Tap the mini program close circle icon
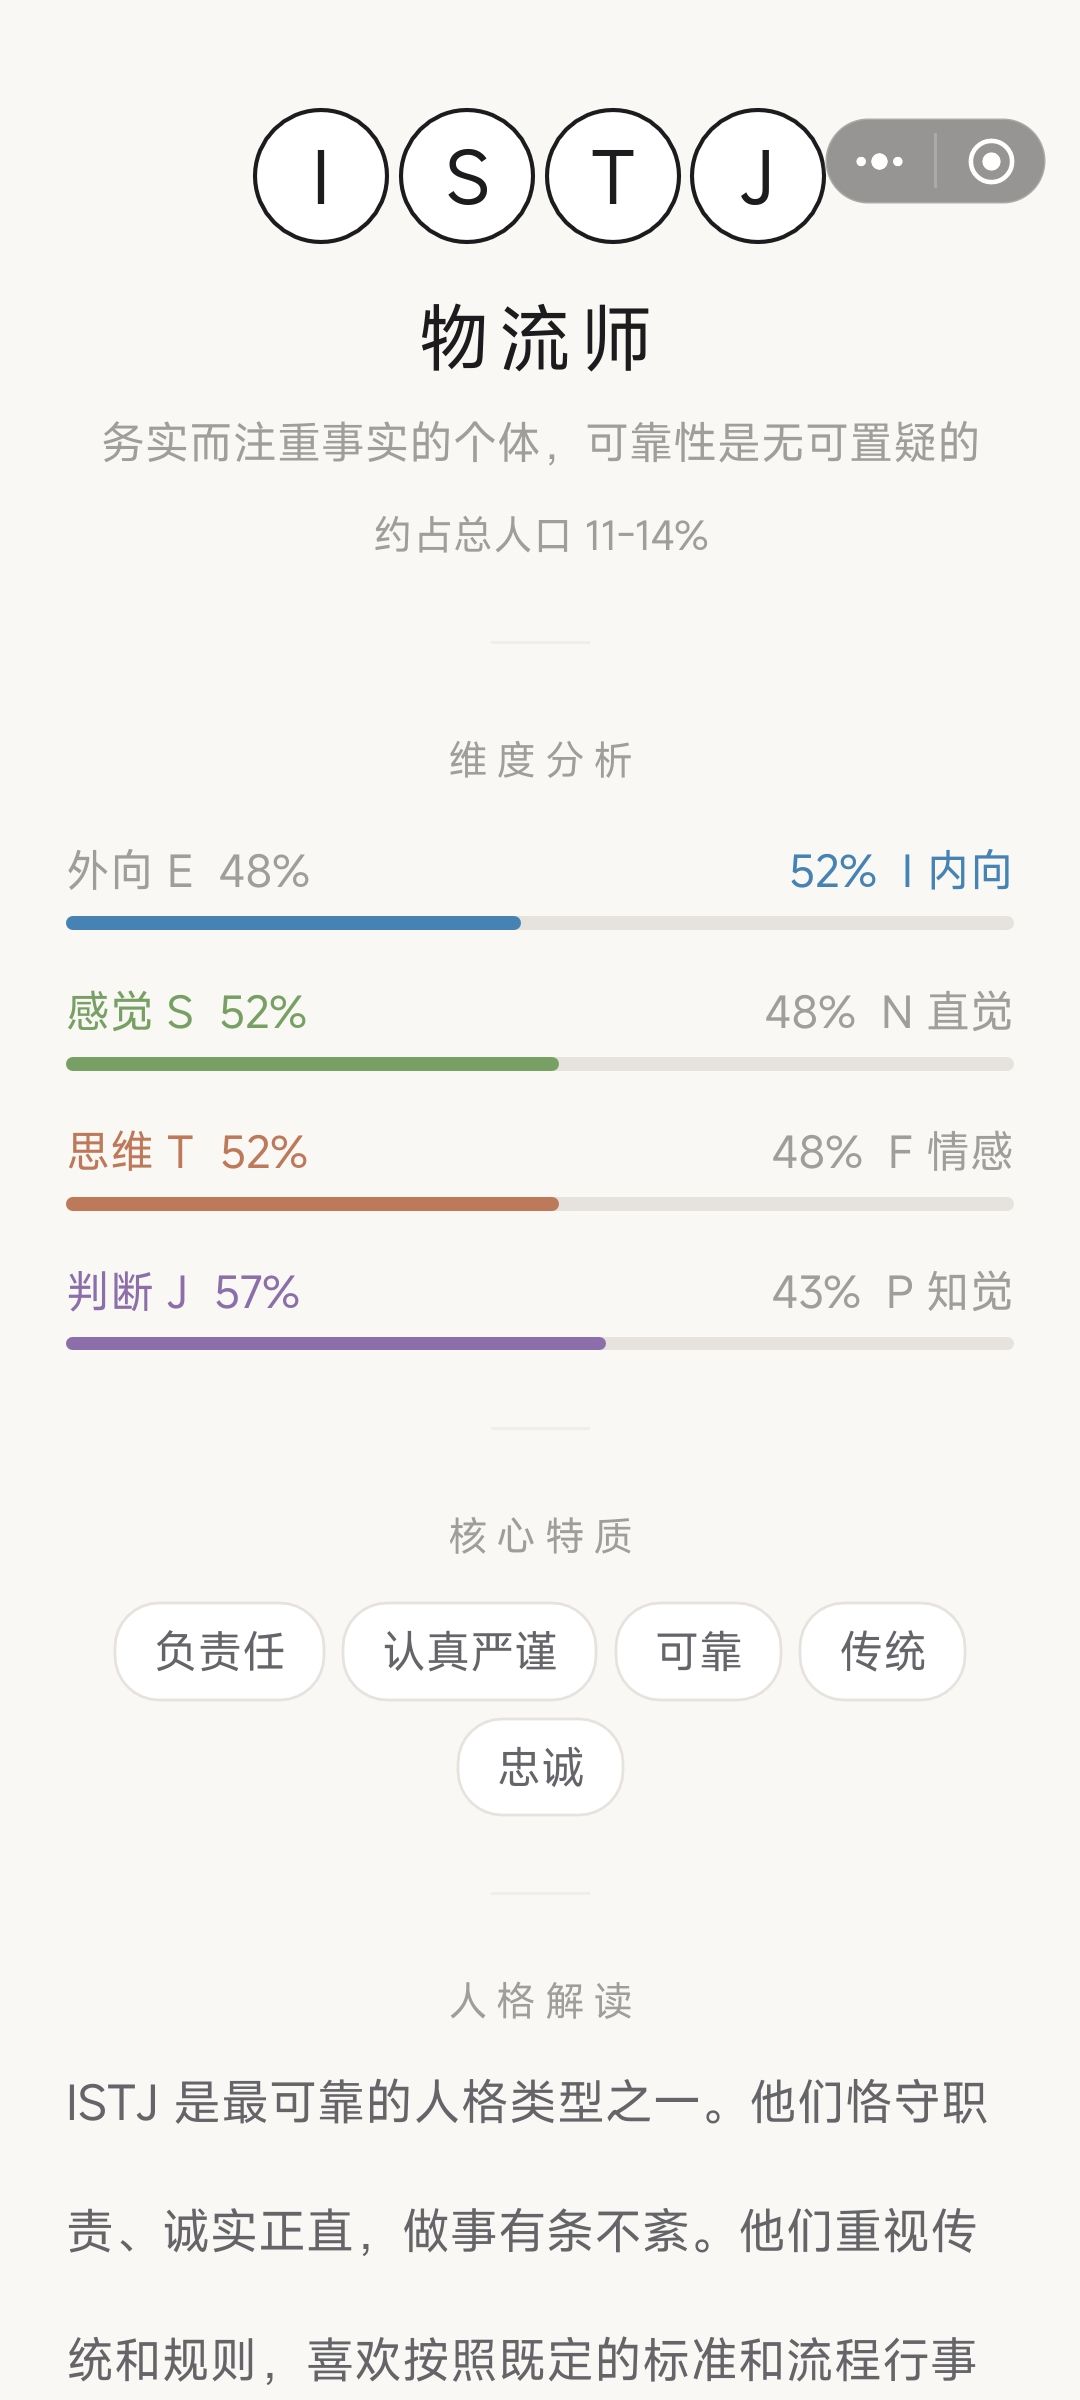This screenshot has width=1080, height=2400. tap(991, 161)
